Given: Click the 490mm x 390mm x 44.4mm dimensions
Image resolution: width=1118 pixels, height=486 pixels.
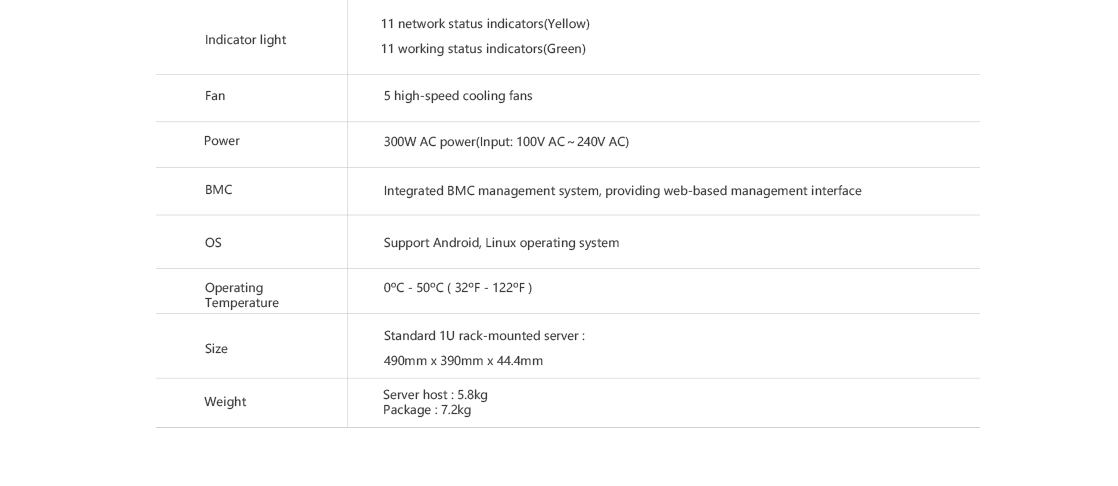Looking at the screenshot, I should [463, 361].
